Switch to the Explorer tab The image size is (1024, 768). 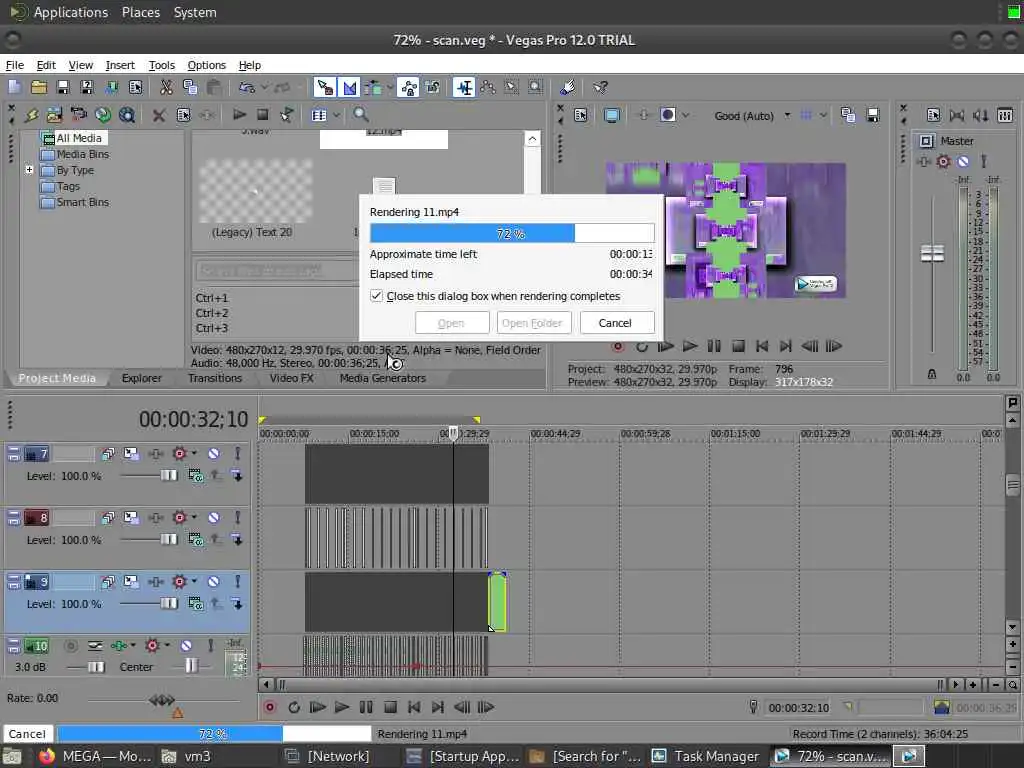coord(141,378)
